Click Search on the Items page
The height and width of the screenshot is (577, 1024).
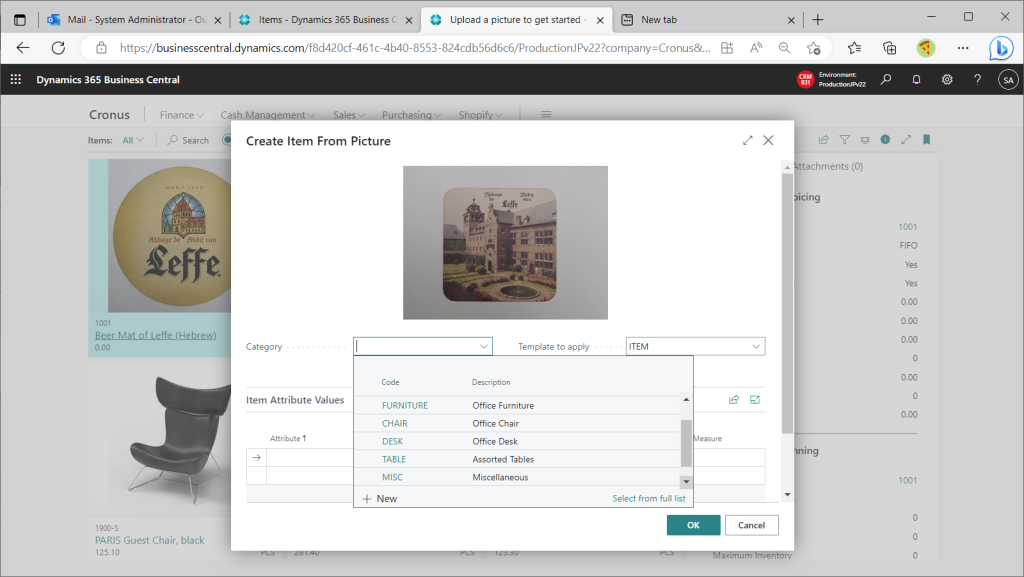pyautogui.click(x=188, y=140)
